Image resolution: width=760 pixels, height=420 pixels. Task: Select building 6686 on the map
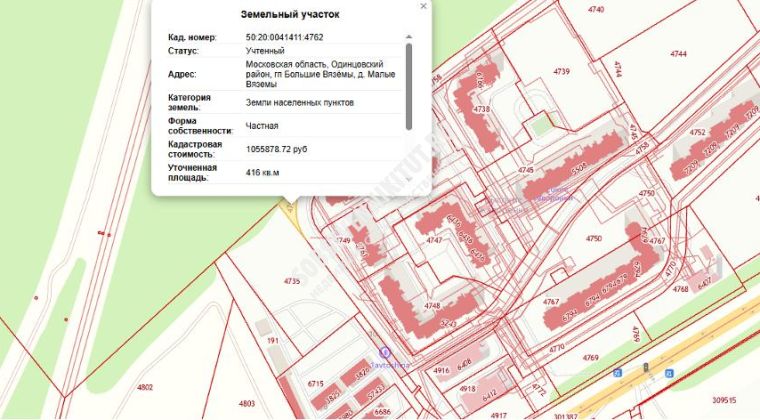point(382,412)
